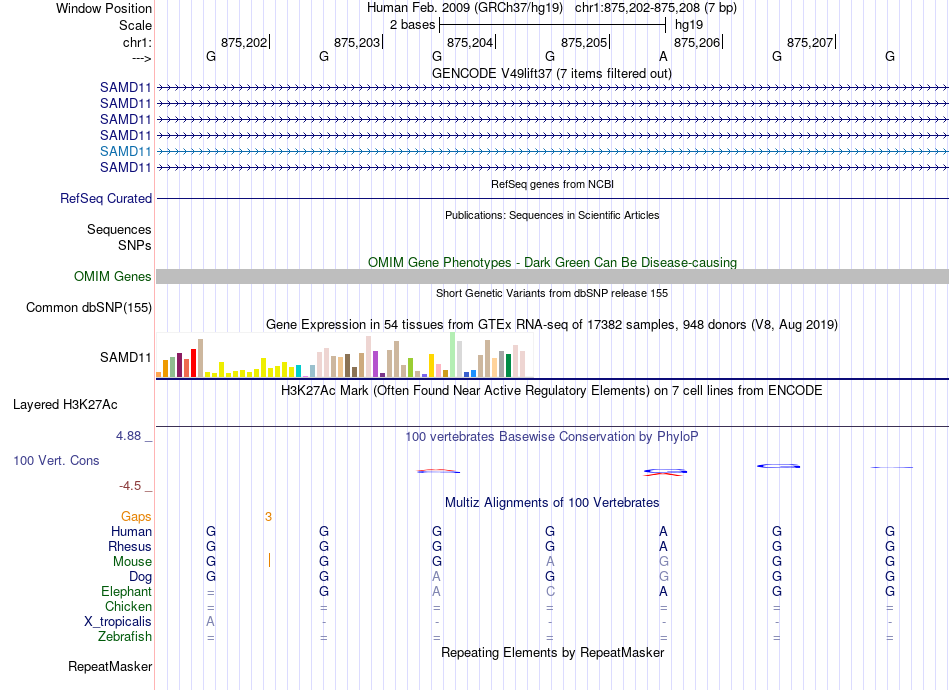950x690 pixels.
Task: Click the SNPs label under Sequences
Action: coord(135,245)
